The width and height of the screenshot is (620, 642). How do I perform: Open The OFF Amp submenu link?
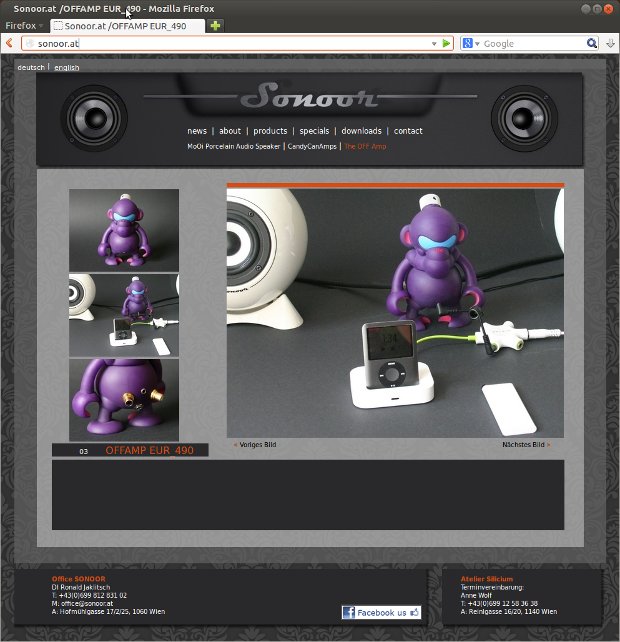[365, 146]
